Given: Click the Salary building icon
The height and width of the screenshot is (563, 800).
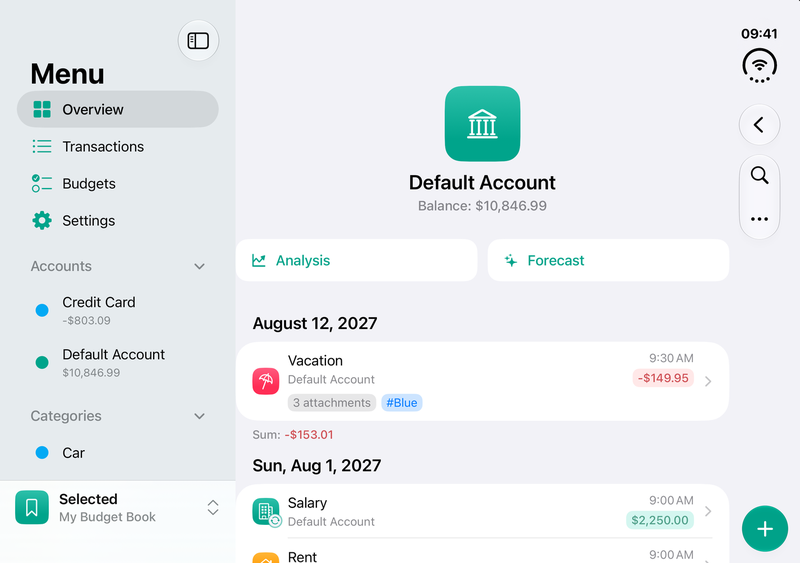Looking at the screenshot, I should [x=266, y=511].
